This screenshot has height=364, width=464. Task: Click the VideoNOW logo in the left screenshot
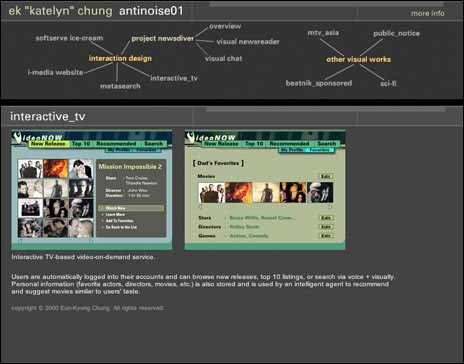point(38,137)
